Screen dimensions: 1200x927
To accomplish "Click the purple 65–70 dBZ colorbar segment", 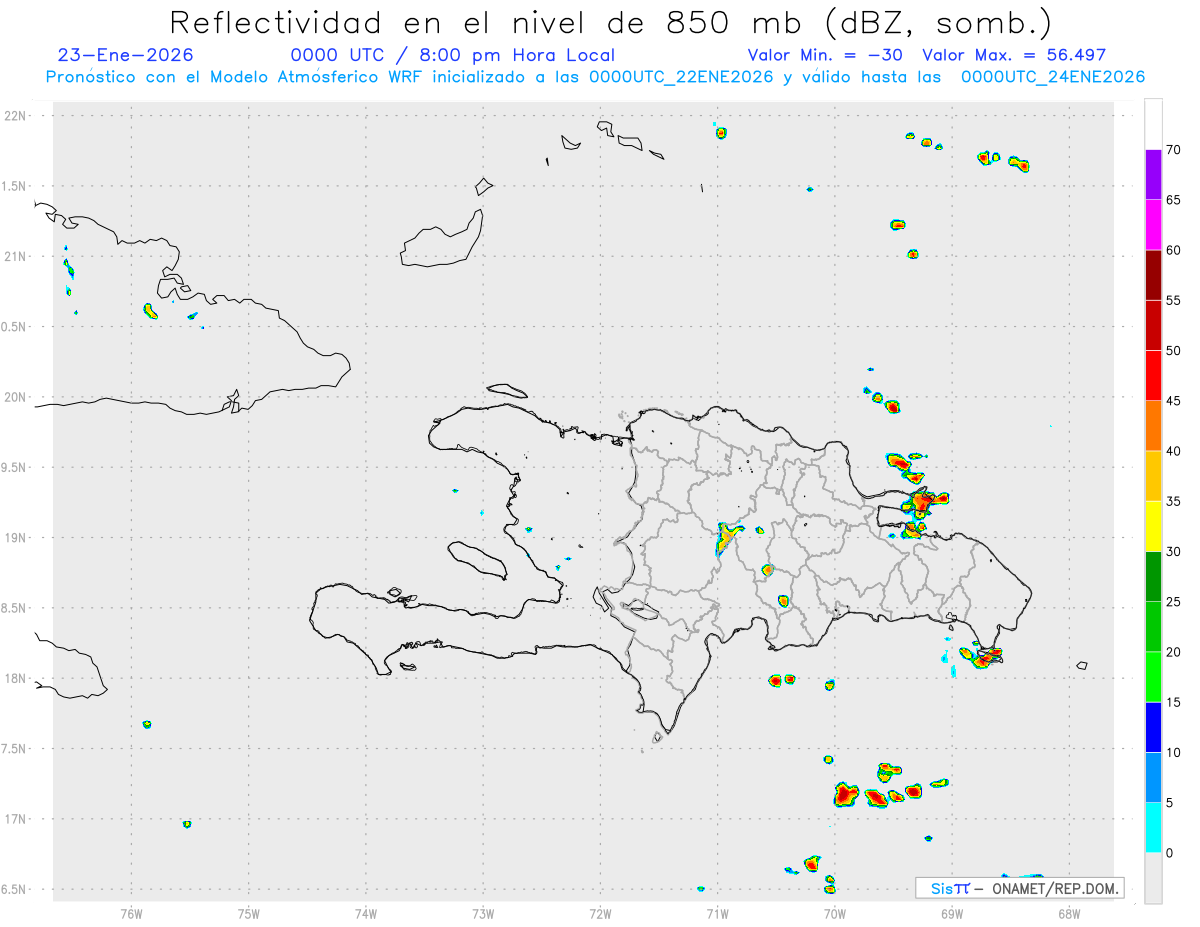I will click(1153, 175).
